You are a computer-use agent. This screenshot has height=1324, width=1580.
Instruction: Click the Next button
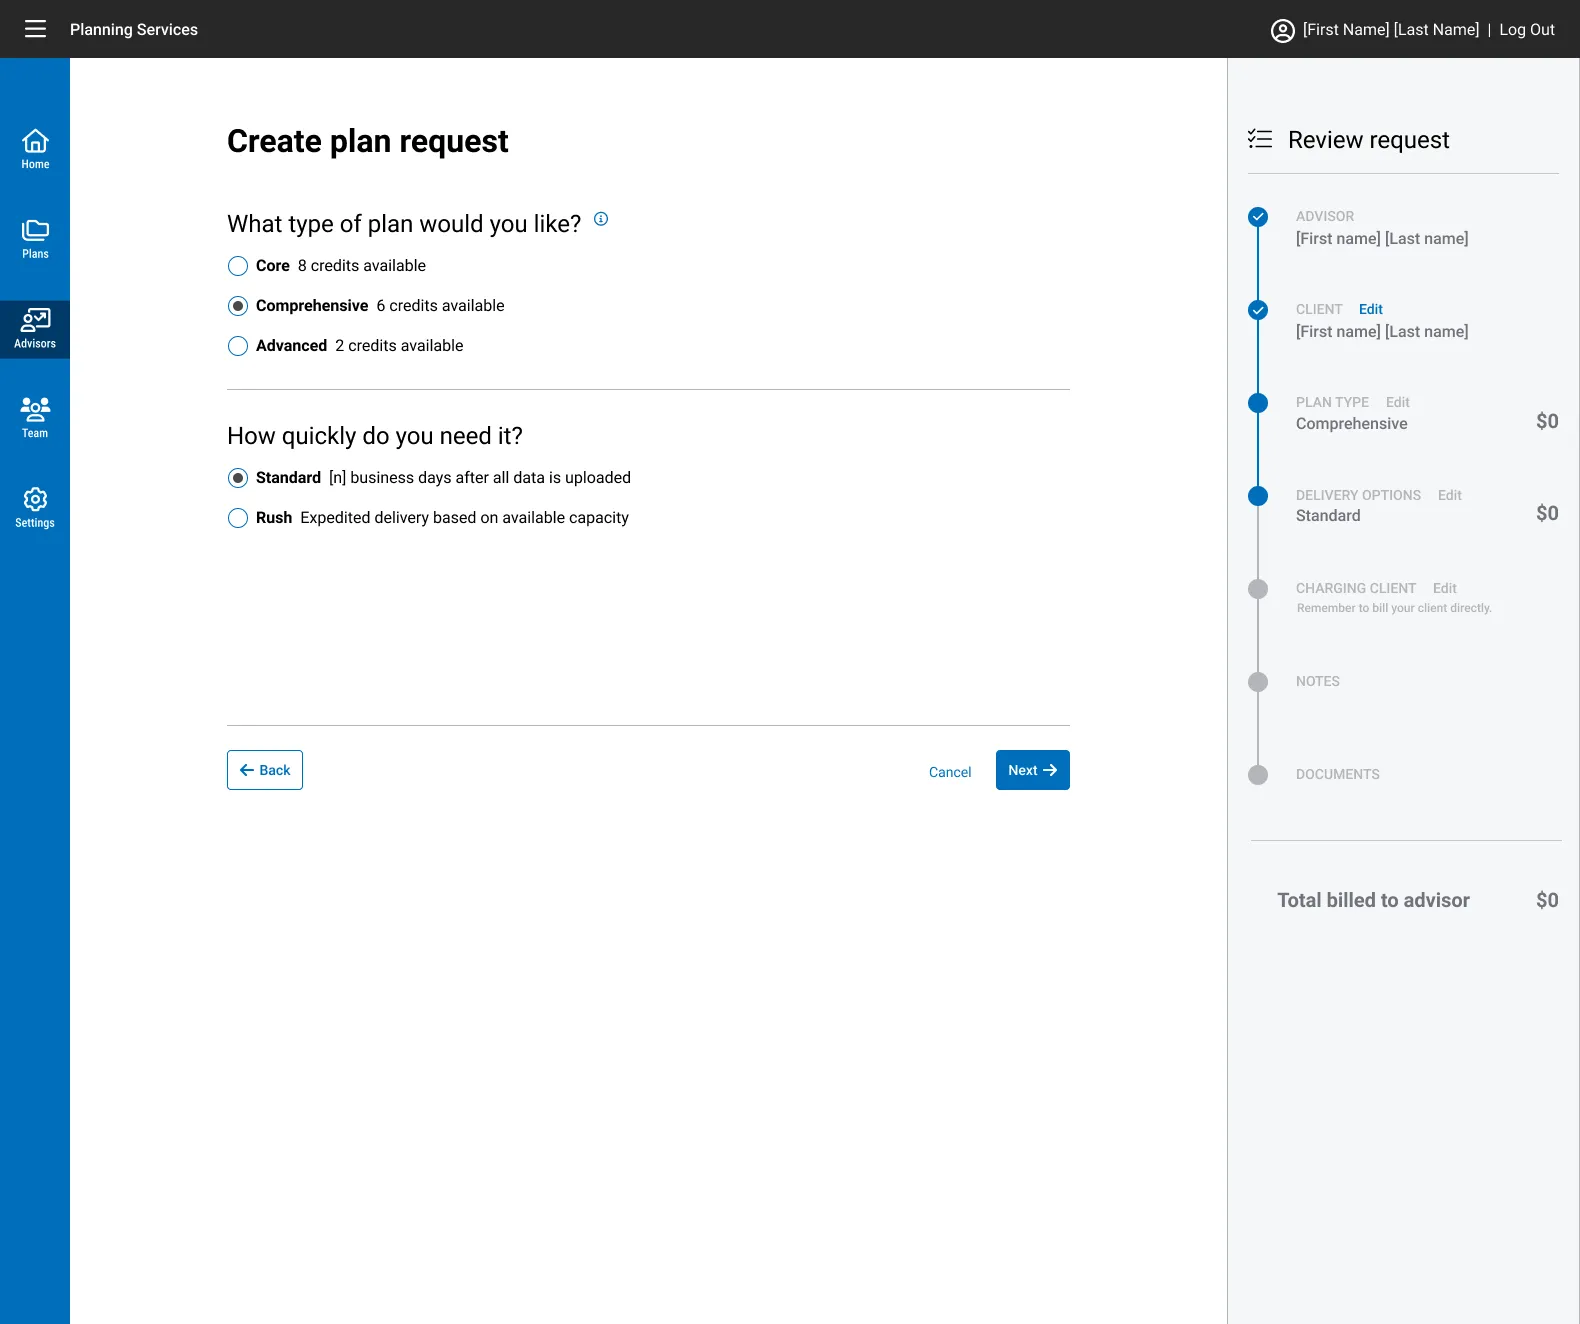1033,770
